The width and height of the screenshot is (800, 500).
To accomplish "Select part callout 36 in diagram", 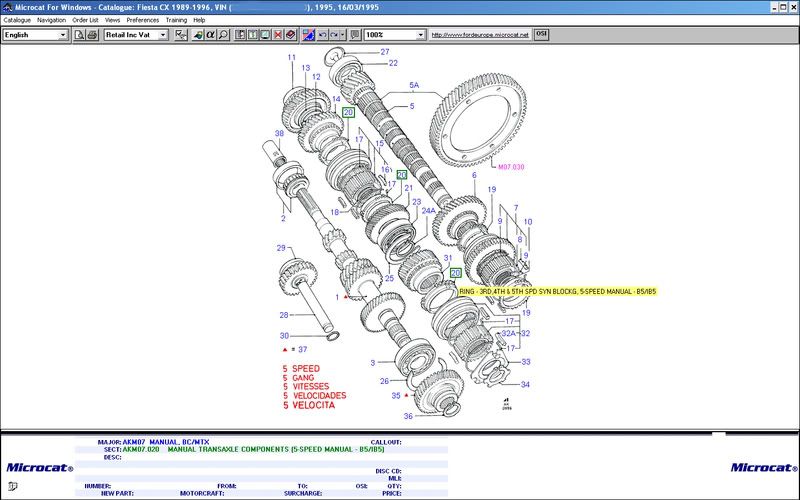I will click(x=408, y=416).
